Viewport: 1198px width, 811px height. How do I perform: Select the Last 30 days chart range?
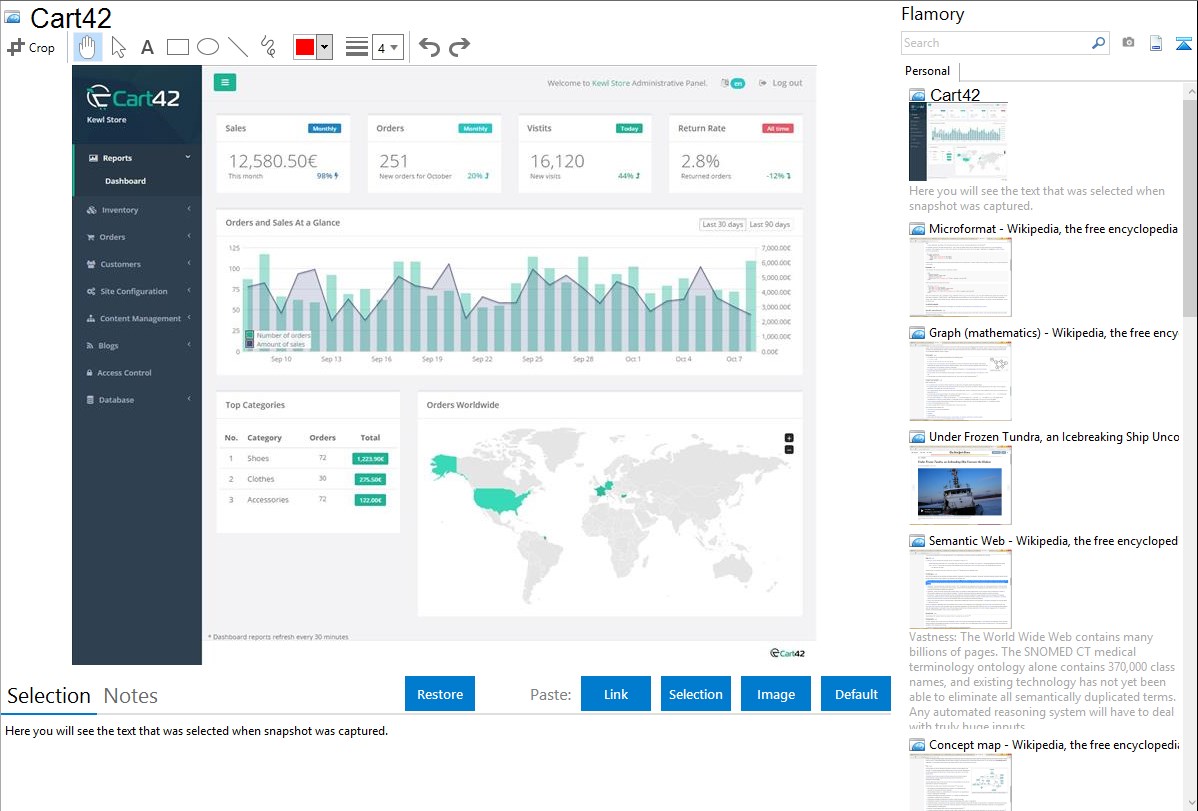722,225
